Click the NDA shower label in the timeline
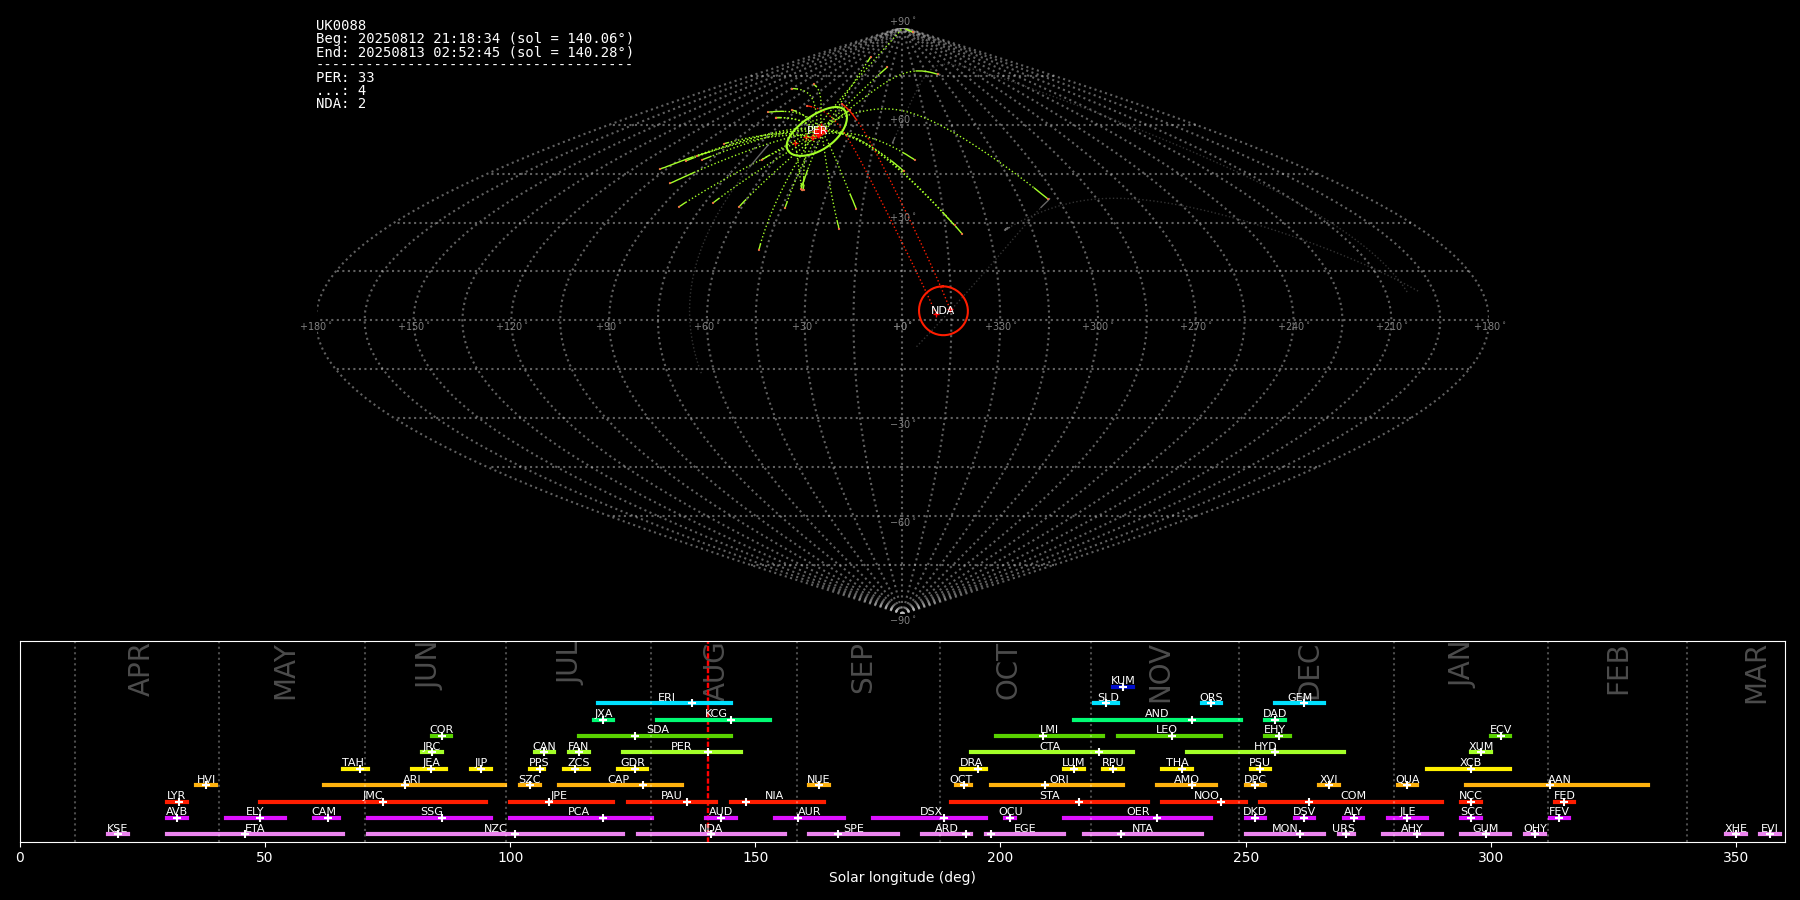The width and height of the screenshot is (1800, 900). pos(710,829)
